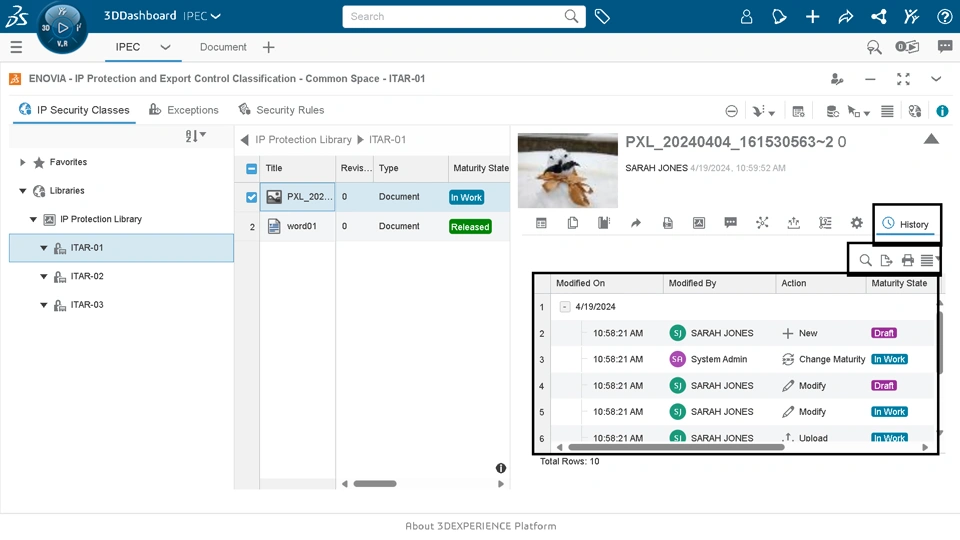
Task: Open the 3D compass play button
Action: click(62, 28)
